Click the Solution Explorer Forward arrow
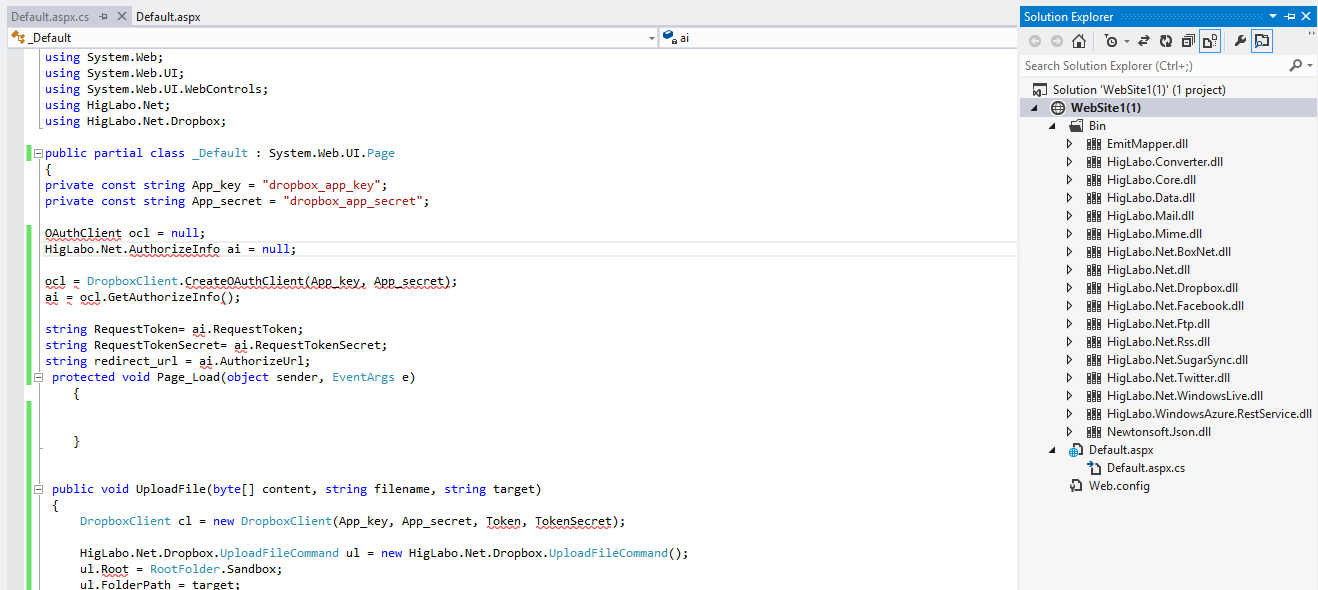This screenshot has width=1318, height=590. point(1056,41)
